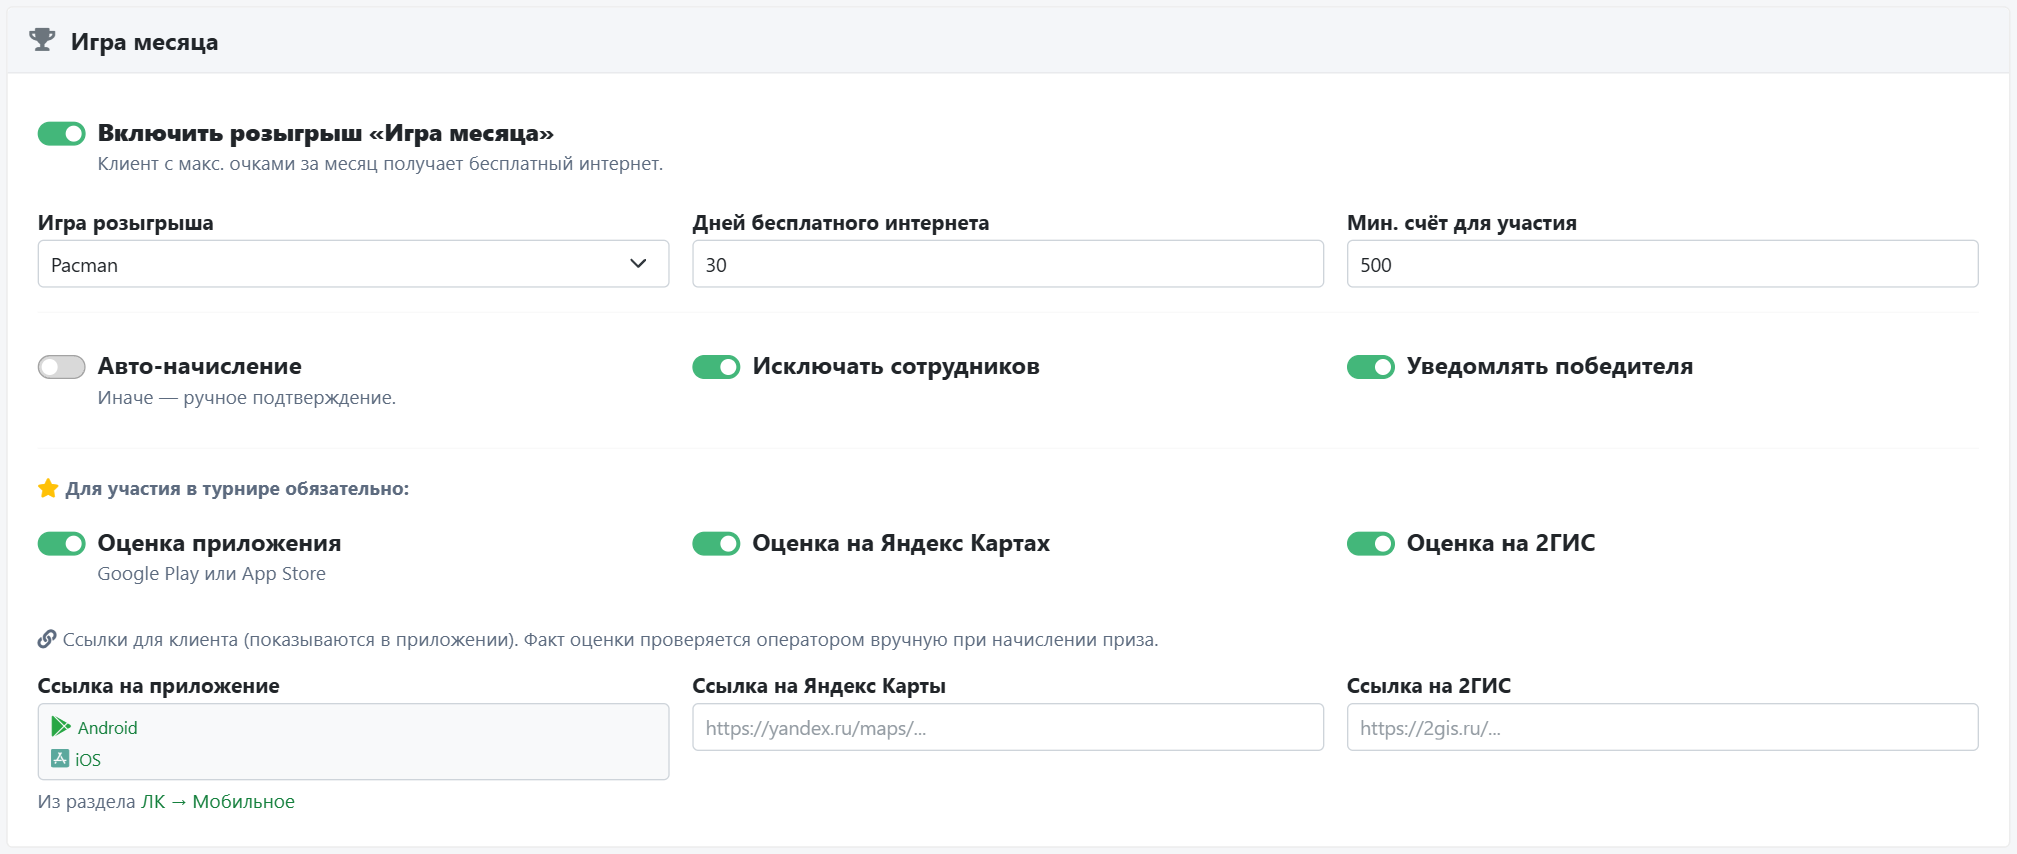2017x854 pixels.
Task: Turn off Уведомлять победителя switch
Action: 1371,367
